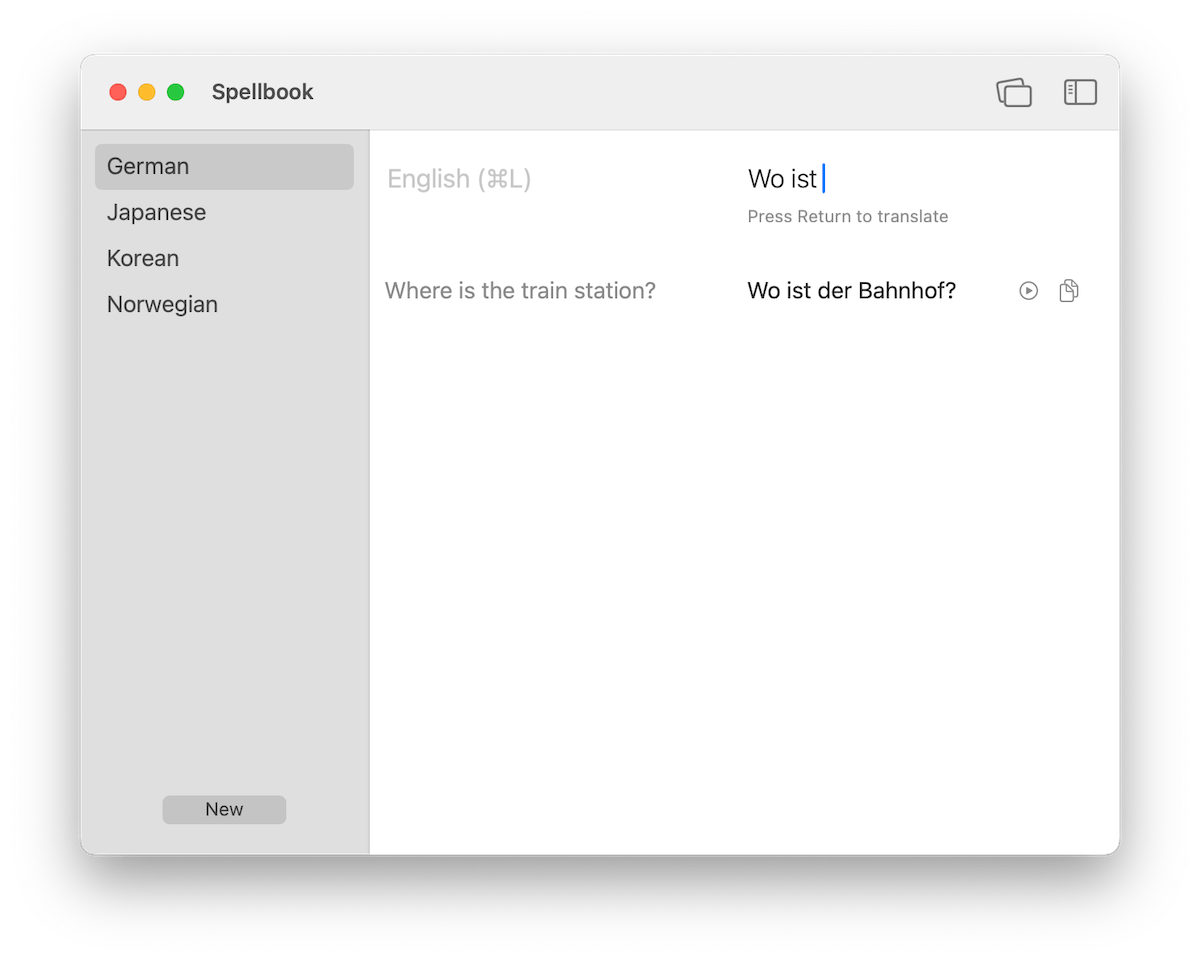Open the flashcards view in the toolbar
The height and width of the screenshot is (961, 1200).
click(x=1014, y=91)
